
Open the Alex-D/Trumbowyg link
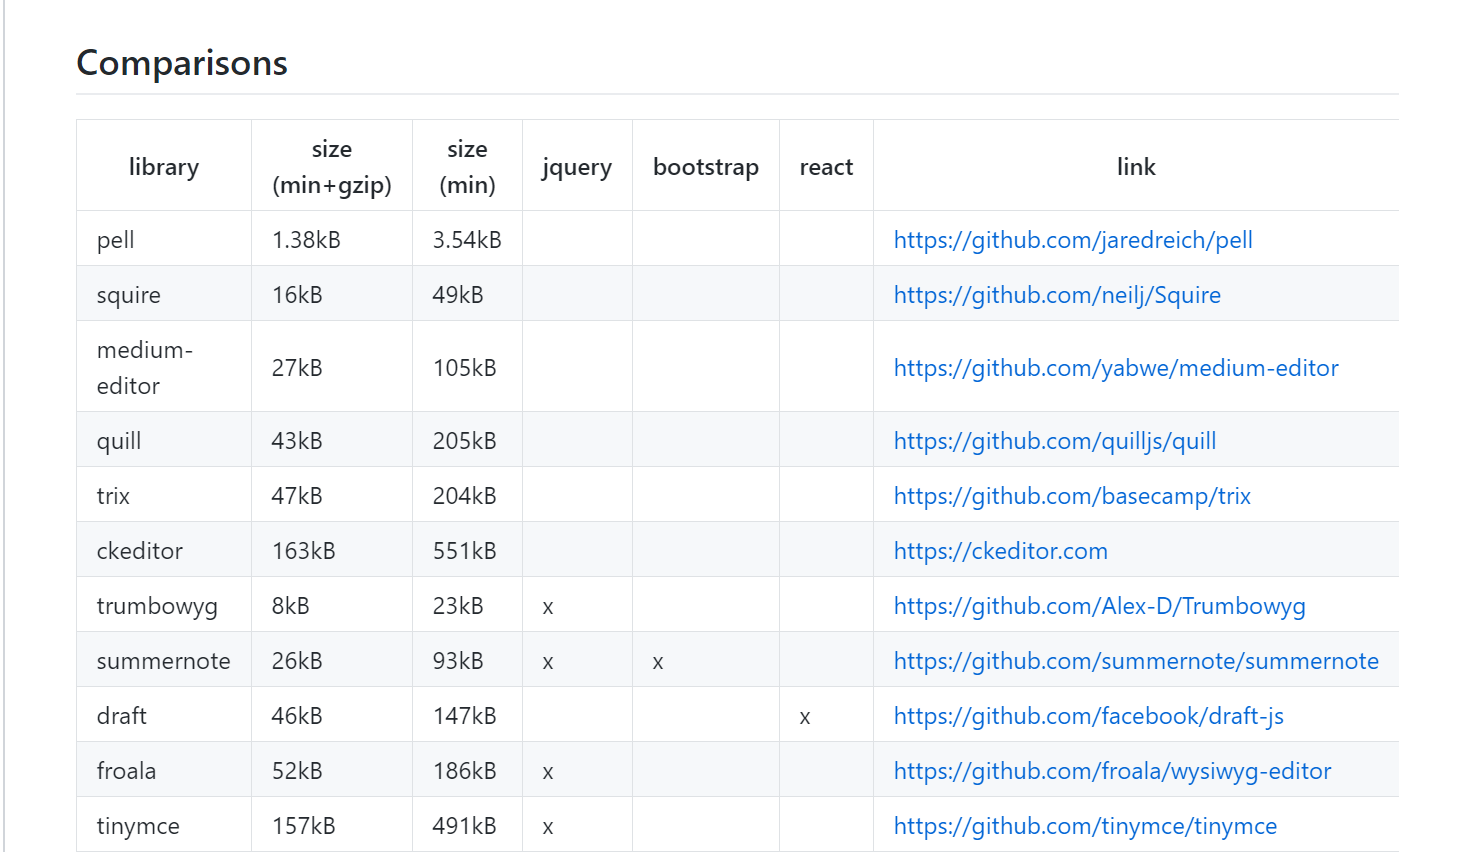[x=1100, y=606]
